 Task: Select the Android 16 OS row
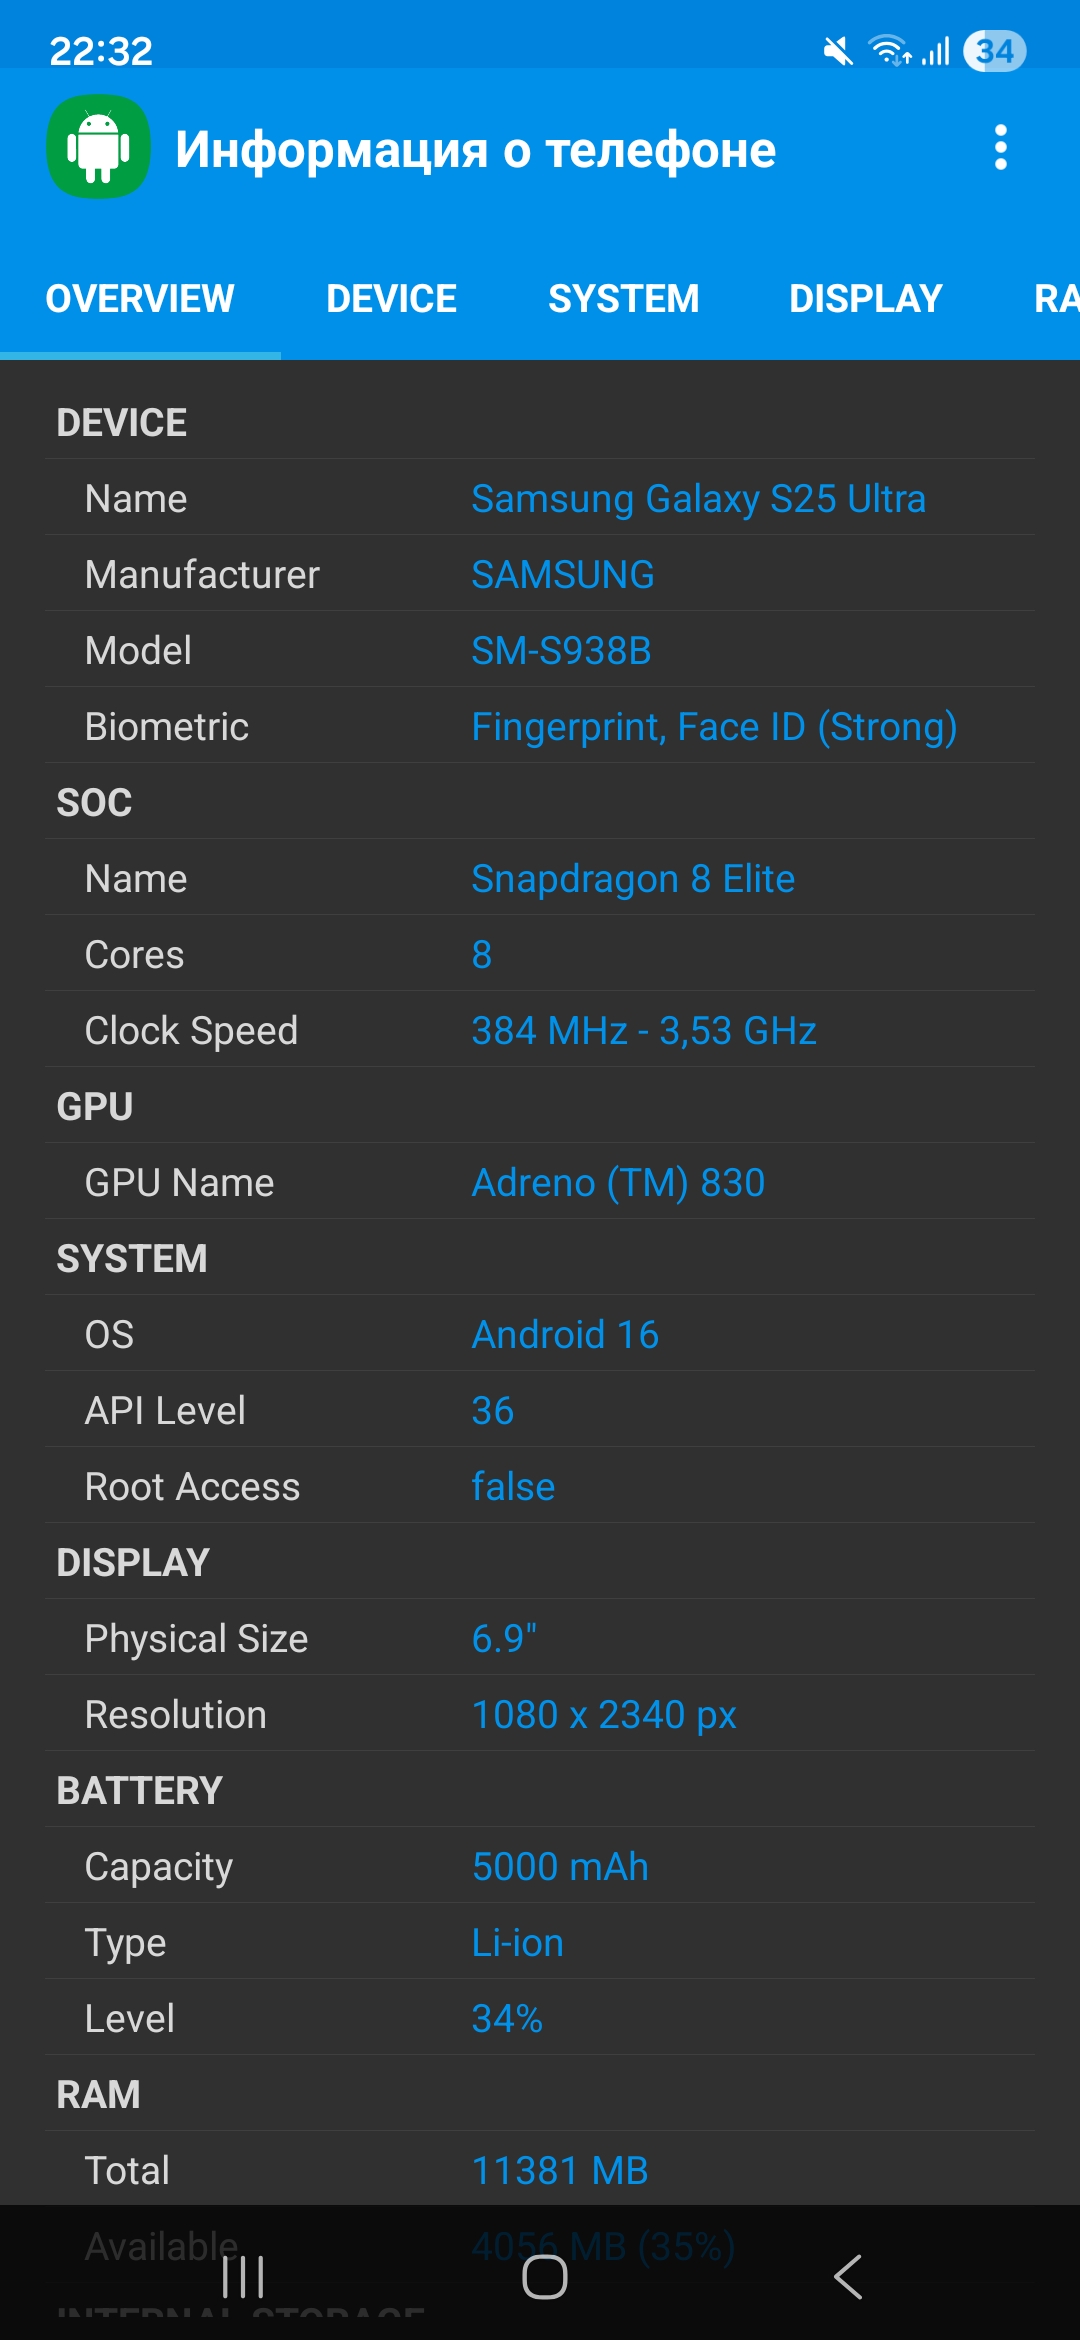[x=540, y=1335]
